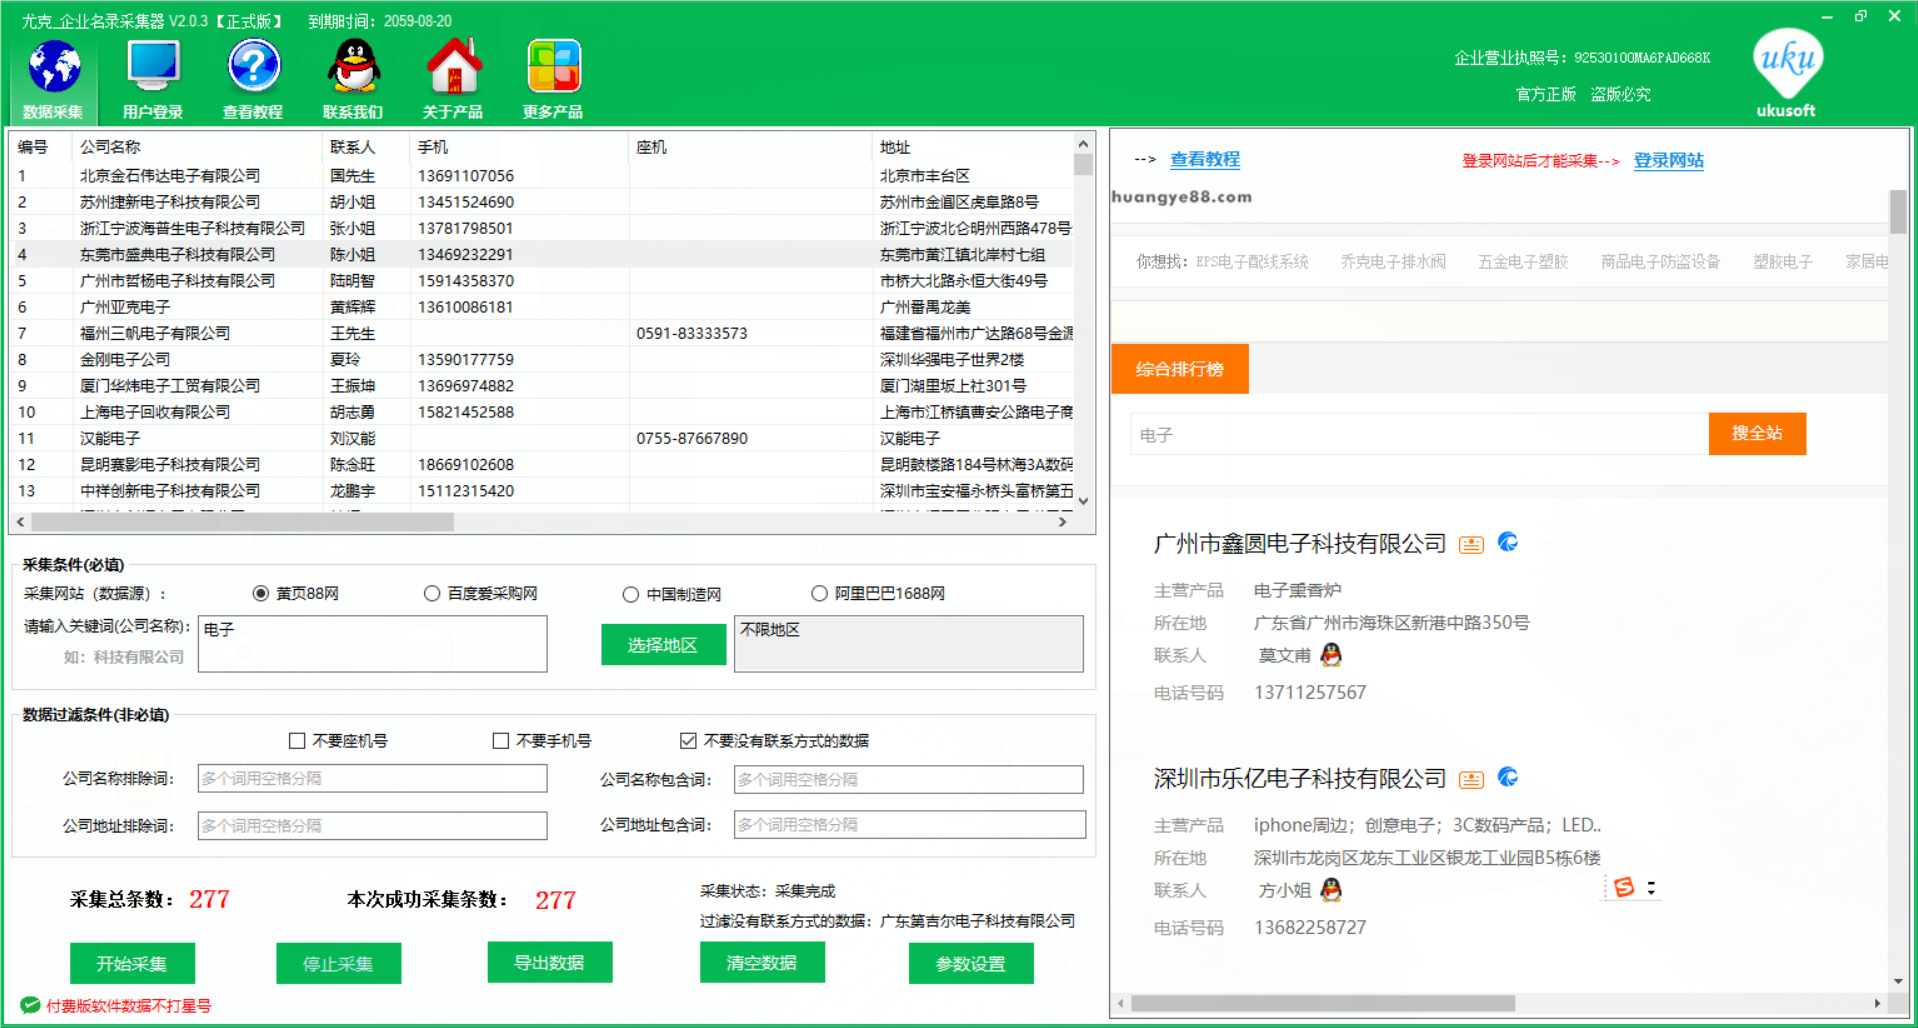Click the table's horizontal scroll left arrow

[20, 522]
